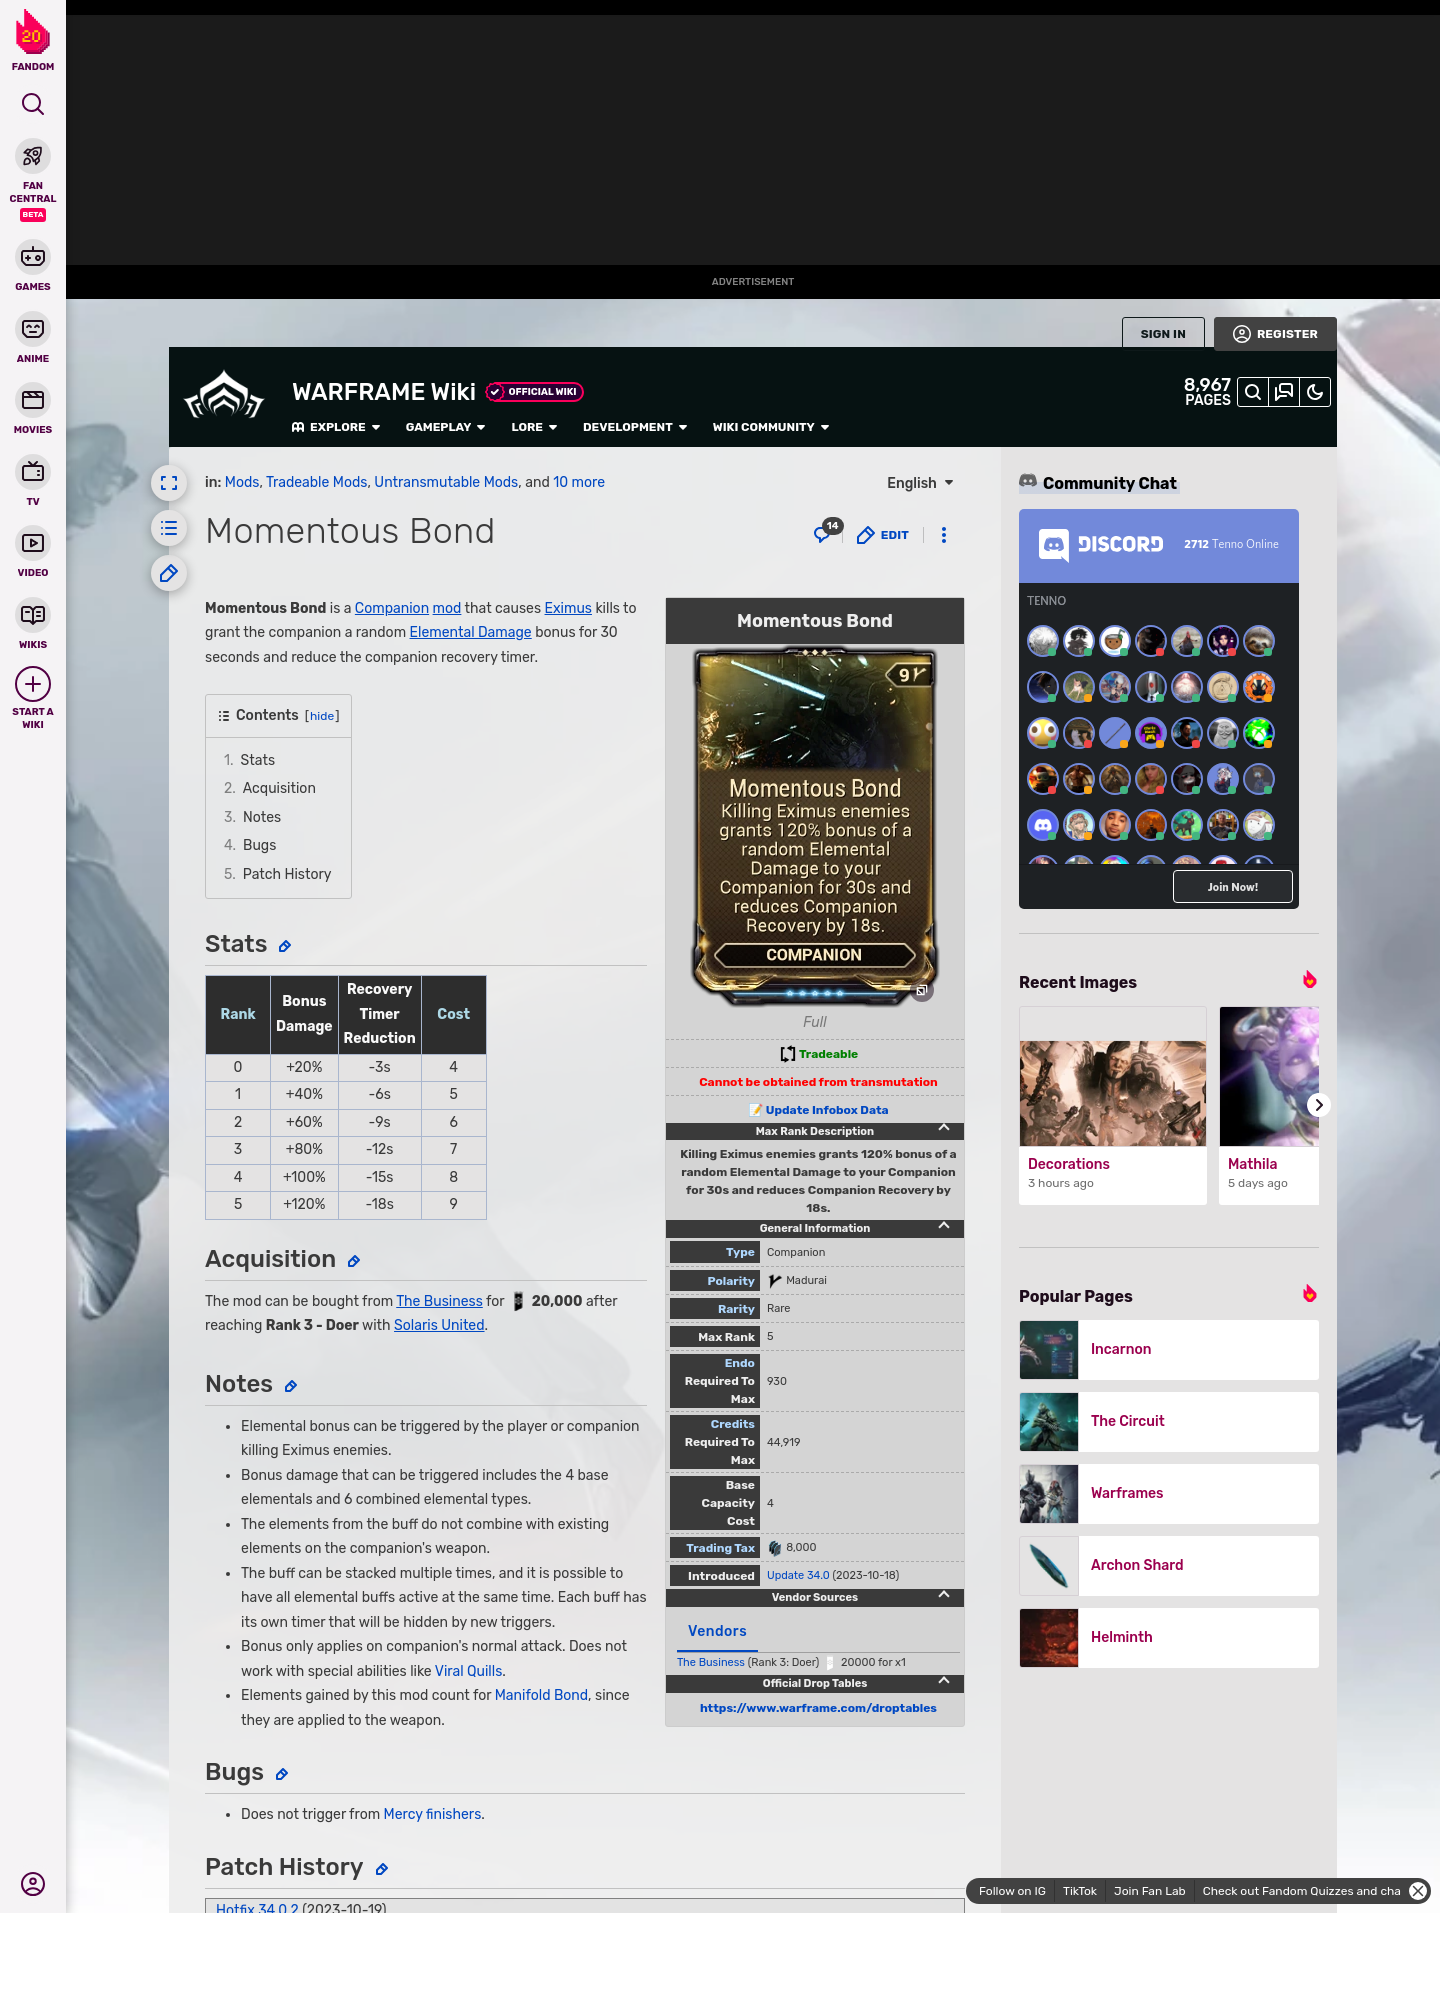Screen dimensions: 1440x2000
Task: Open the Solaris United link
Action: tap(439, 1325)
